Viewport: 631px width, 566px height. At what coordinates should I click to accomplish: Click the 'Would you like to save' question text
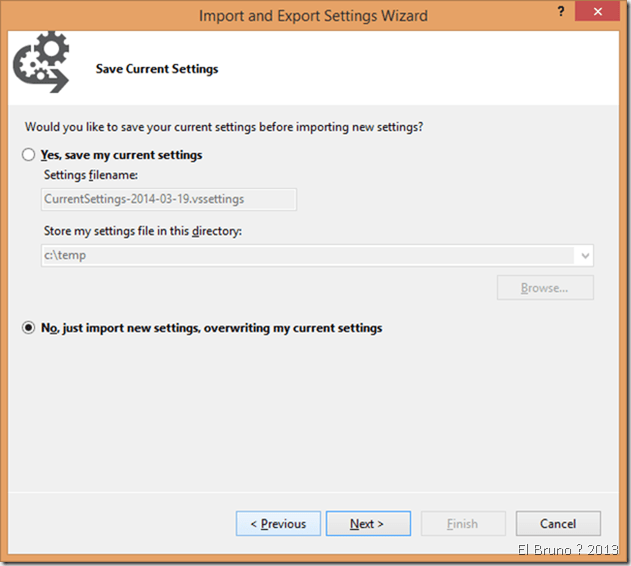pos(222,127)
